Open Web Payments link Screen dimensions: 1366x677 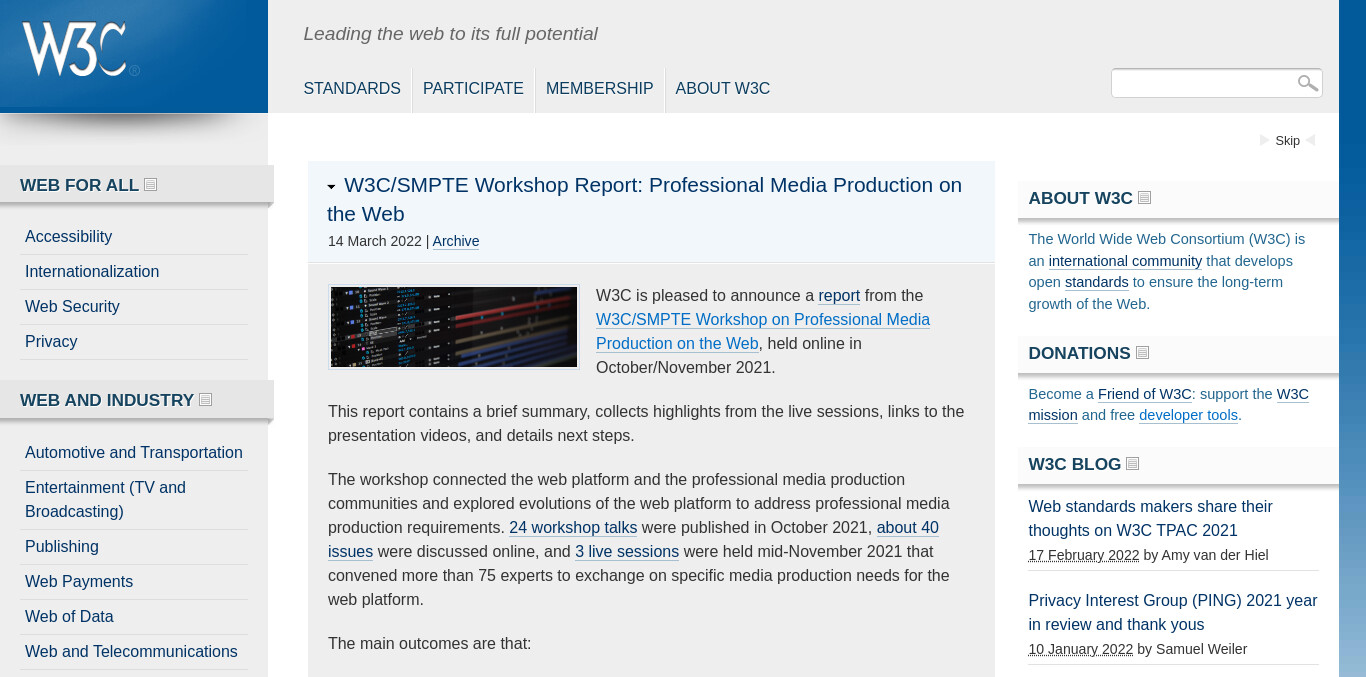[79, 581]
